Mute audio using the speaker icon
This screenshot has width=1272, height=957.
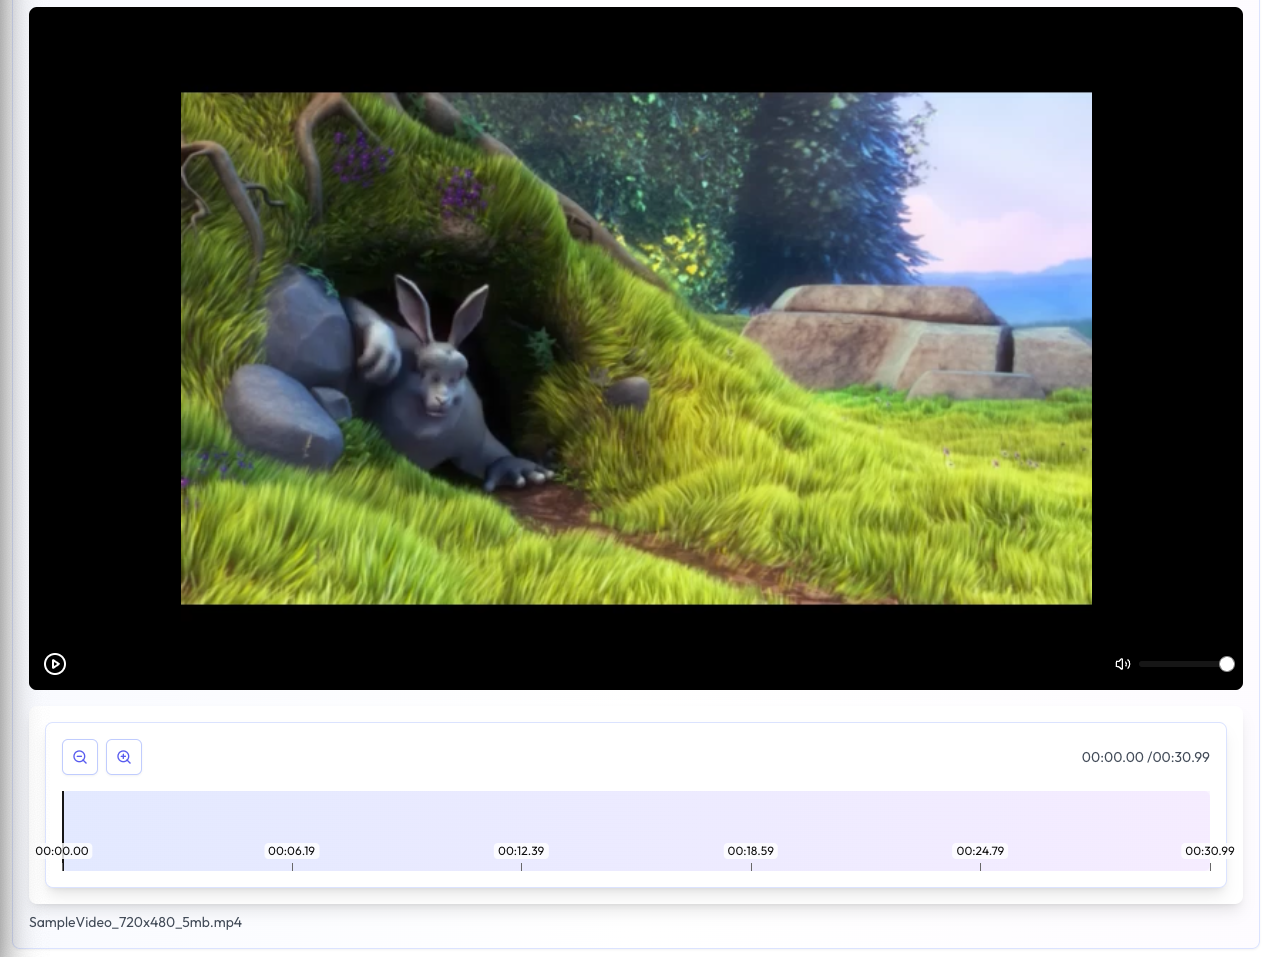click(1123, 664)
